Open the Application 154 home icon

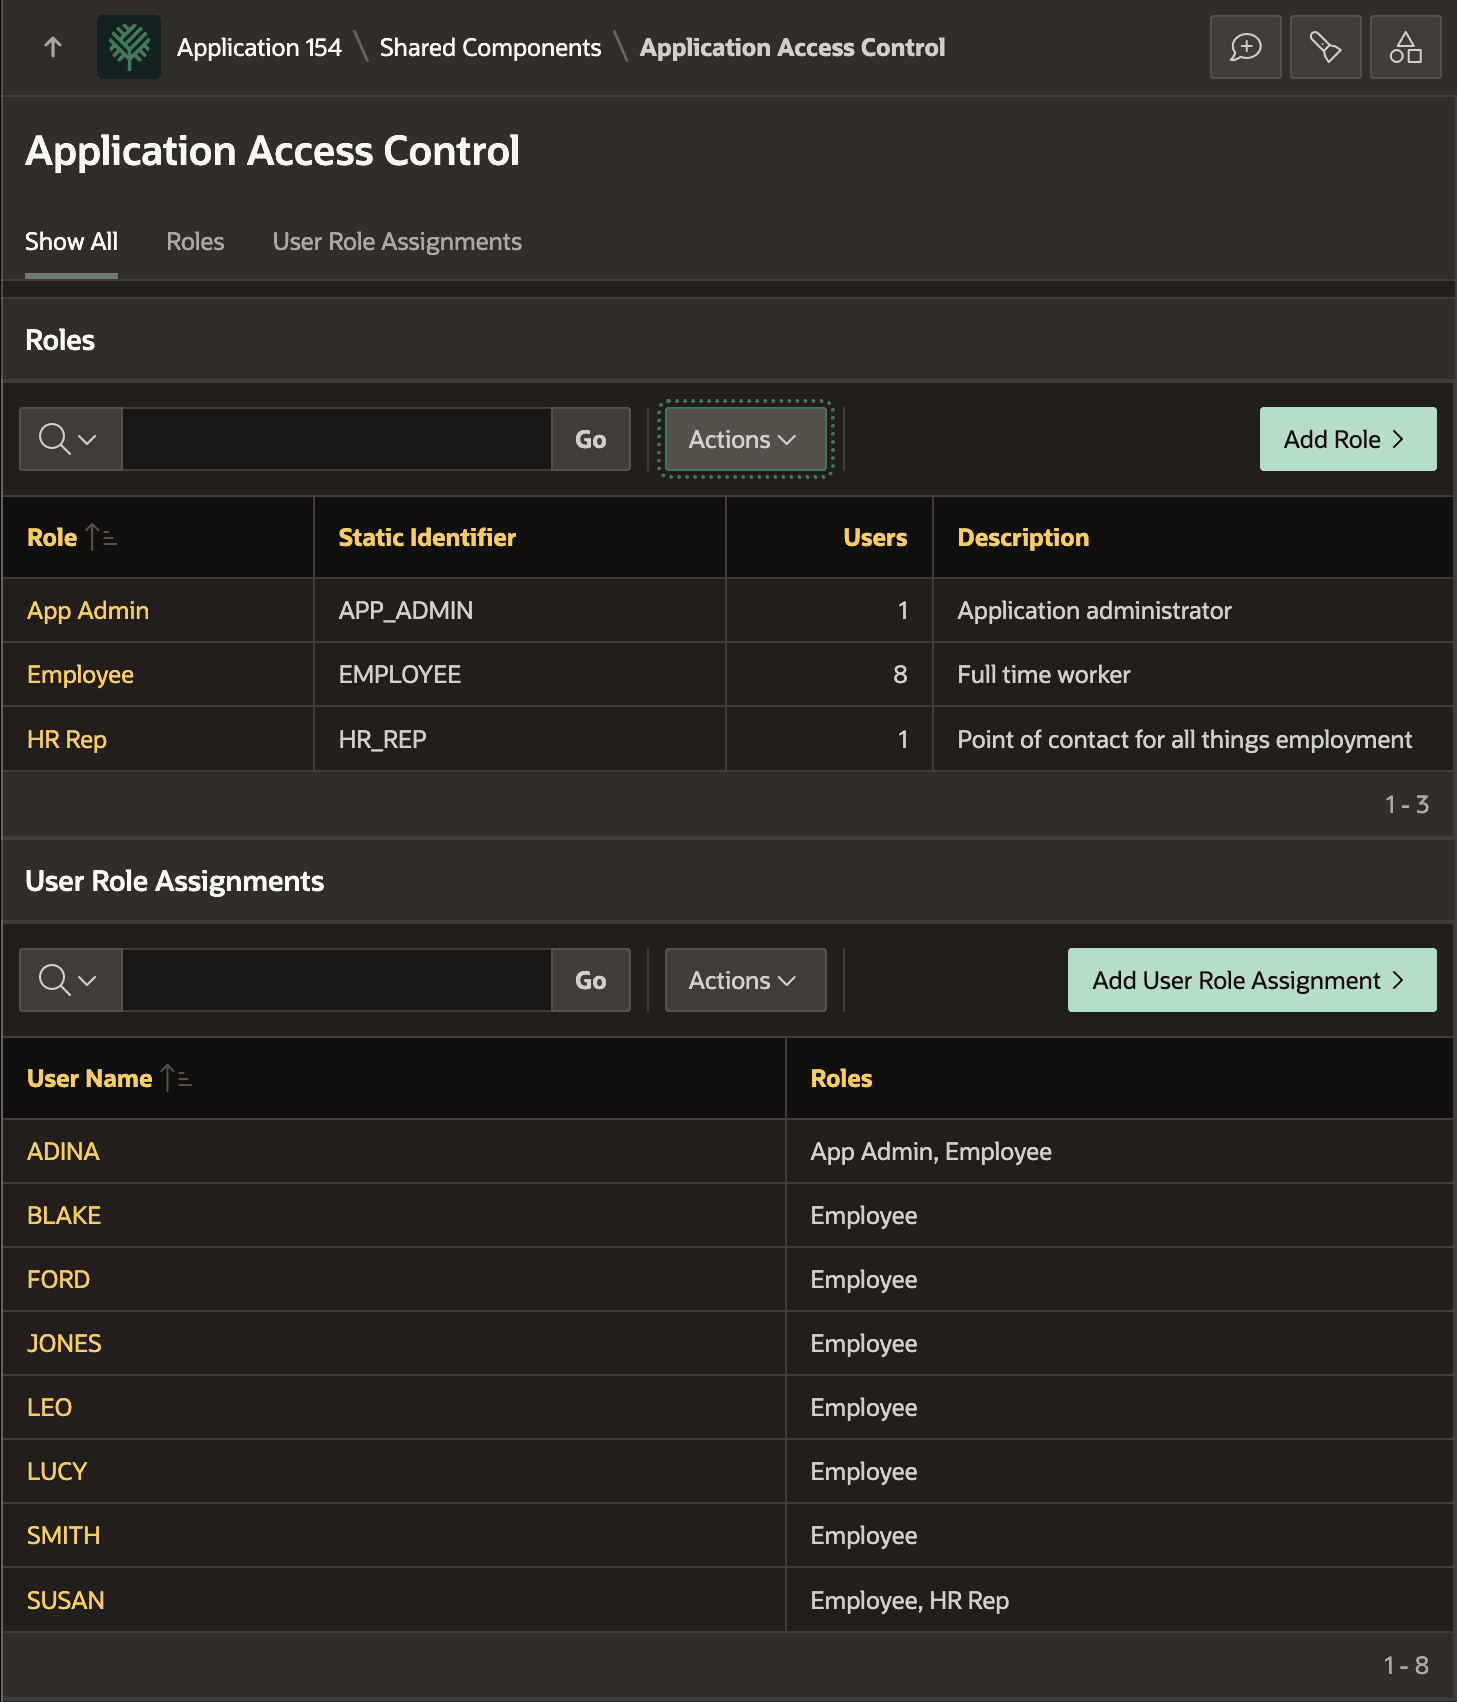point(129,47)
